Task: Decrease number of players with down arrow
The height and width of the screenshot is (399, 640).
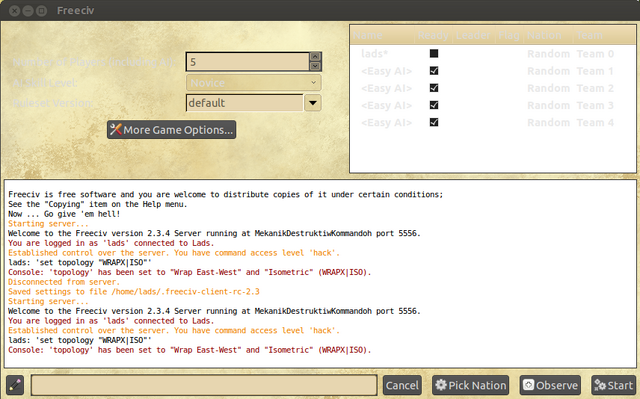Action: click(315, 66)
